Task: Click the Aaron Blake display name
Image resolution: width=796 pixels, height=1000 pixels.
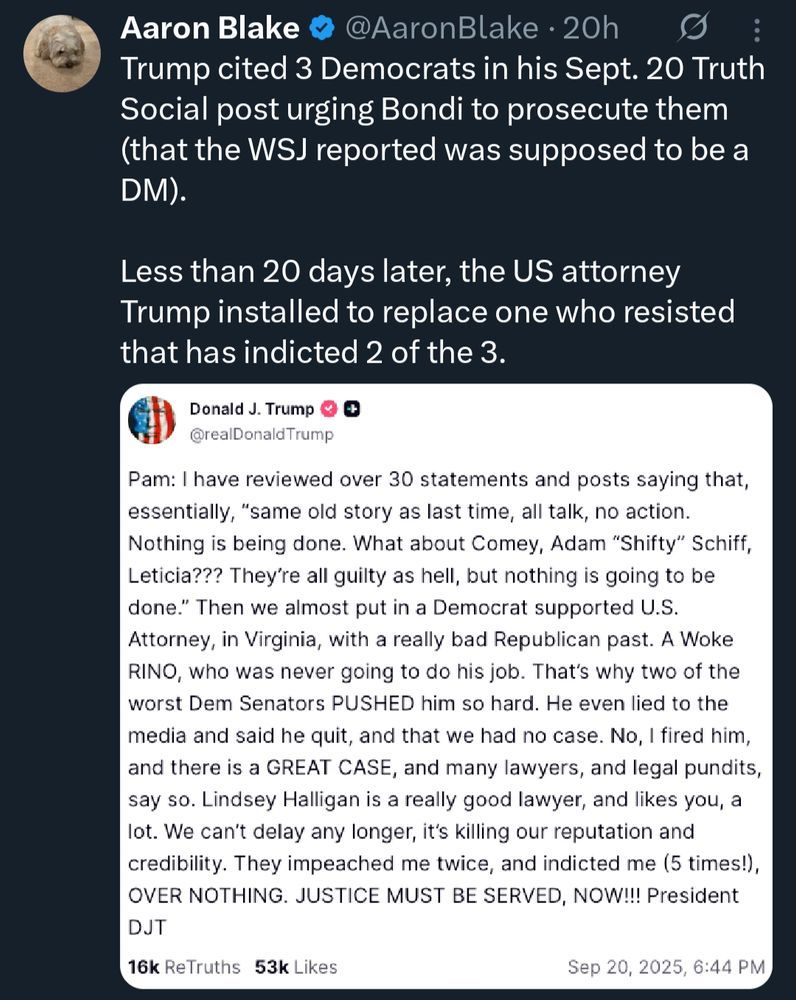Action: click(210, 28)
